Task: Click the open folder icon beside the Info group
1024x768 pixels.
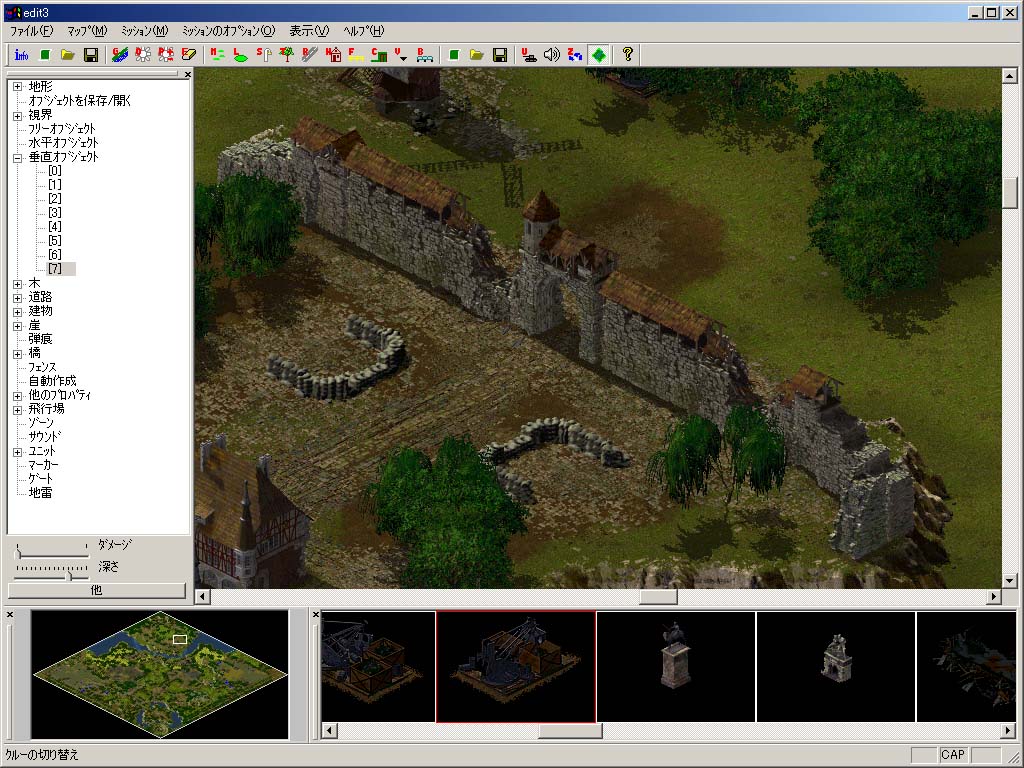Action: (x=68, y=55)
